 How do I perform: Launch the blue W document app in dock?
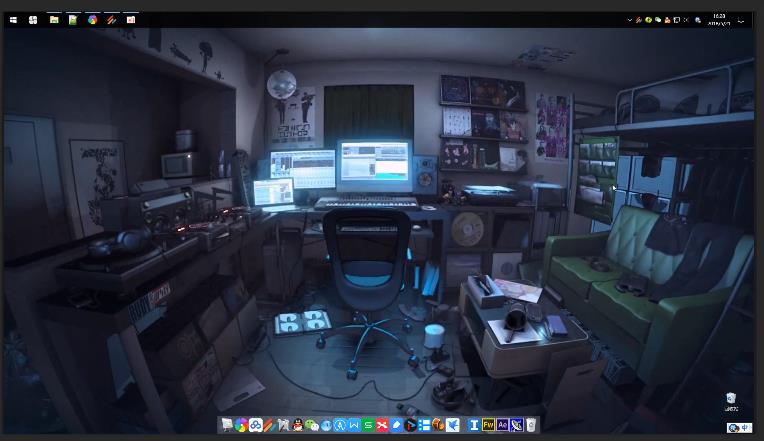coord(354,425)
